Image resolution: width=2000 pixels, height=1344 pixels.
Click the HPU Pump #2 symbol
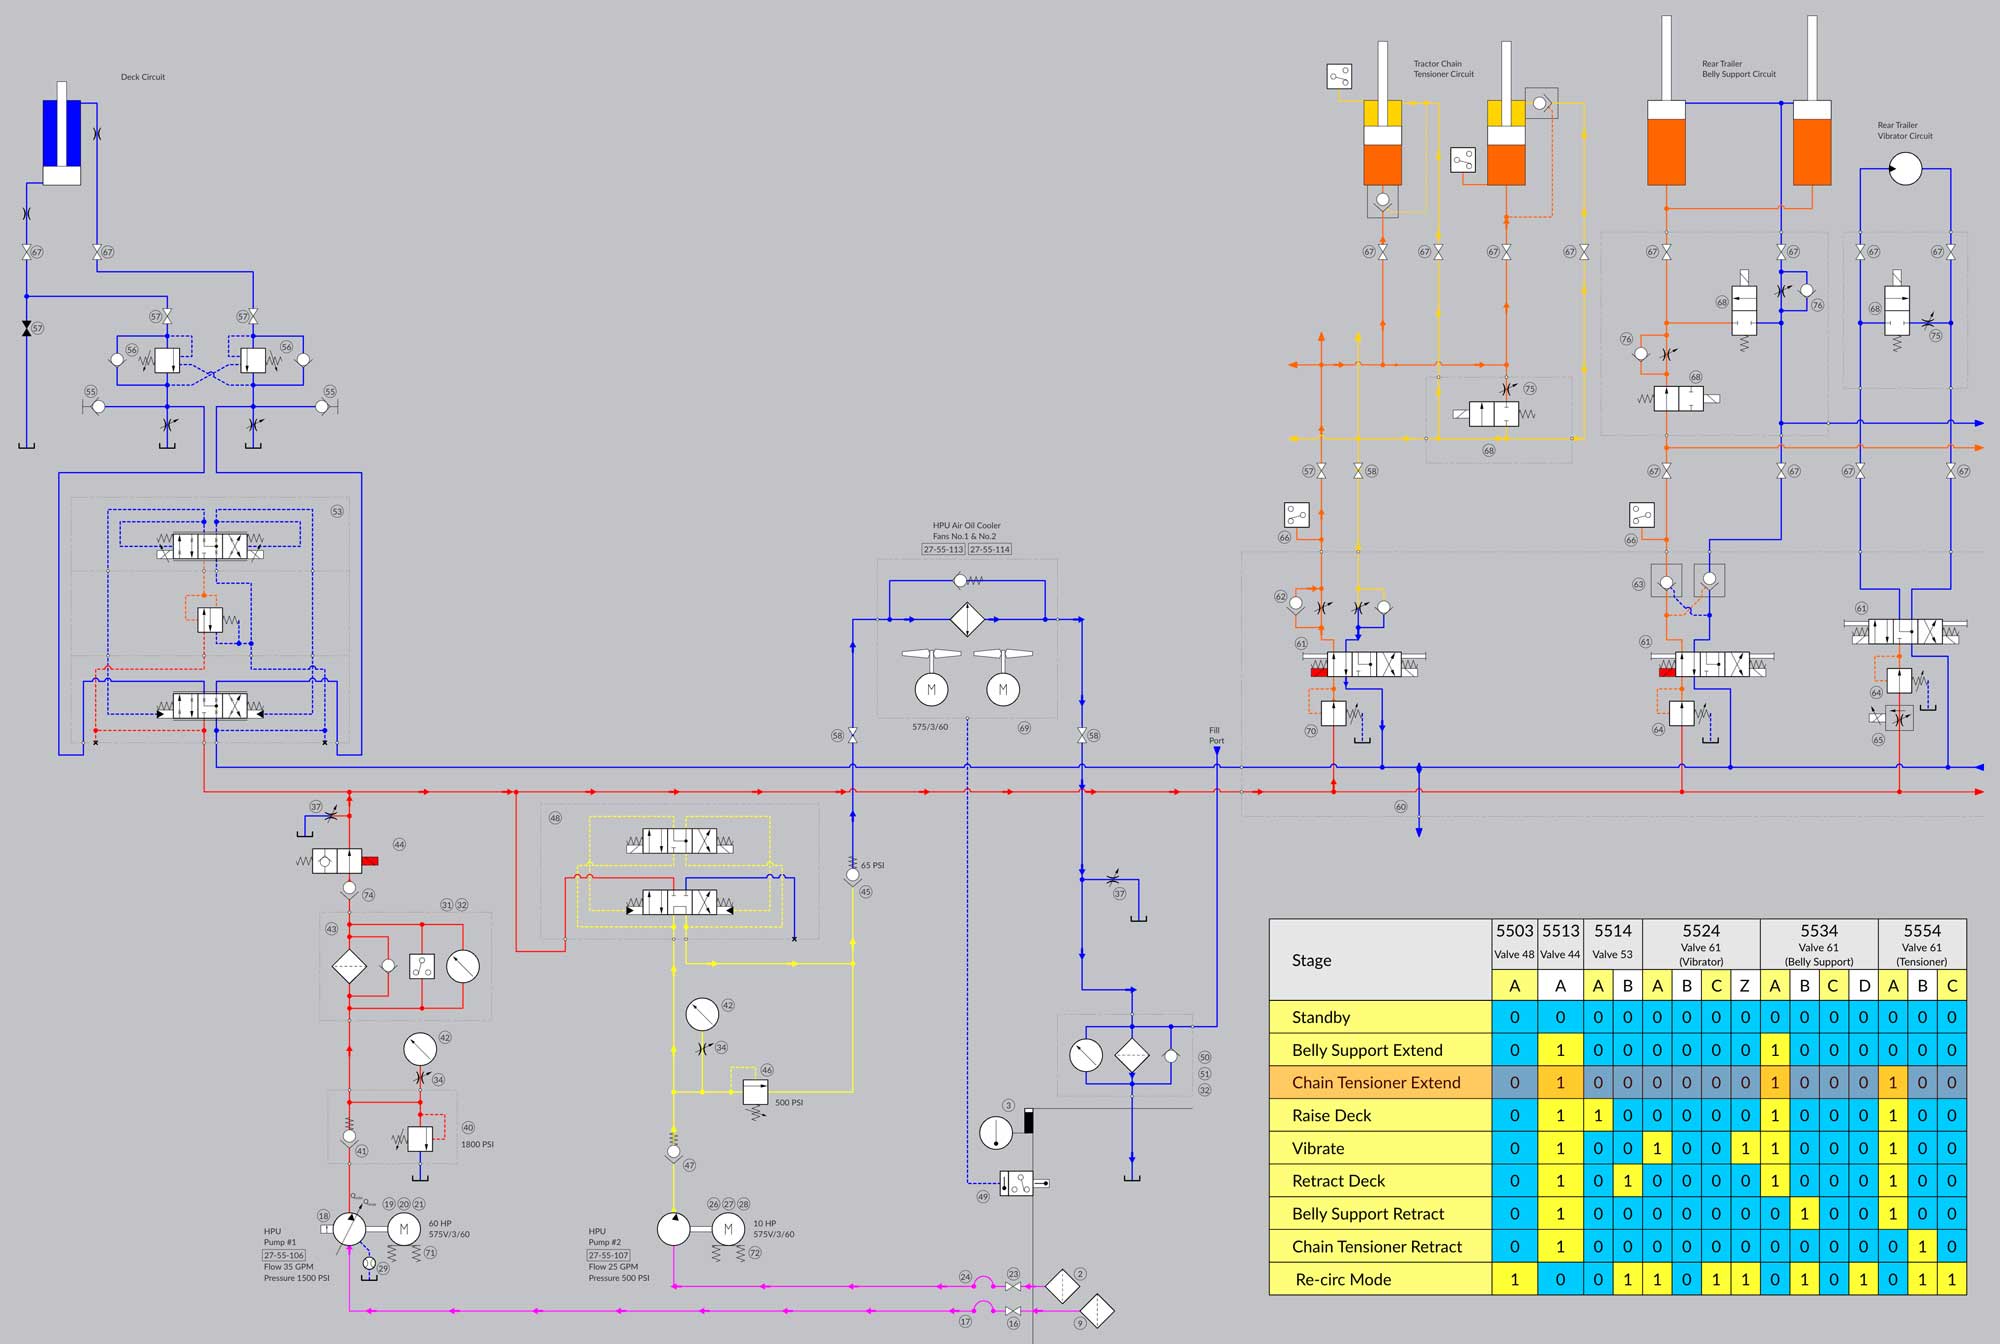tap(674, 1229)
